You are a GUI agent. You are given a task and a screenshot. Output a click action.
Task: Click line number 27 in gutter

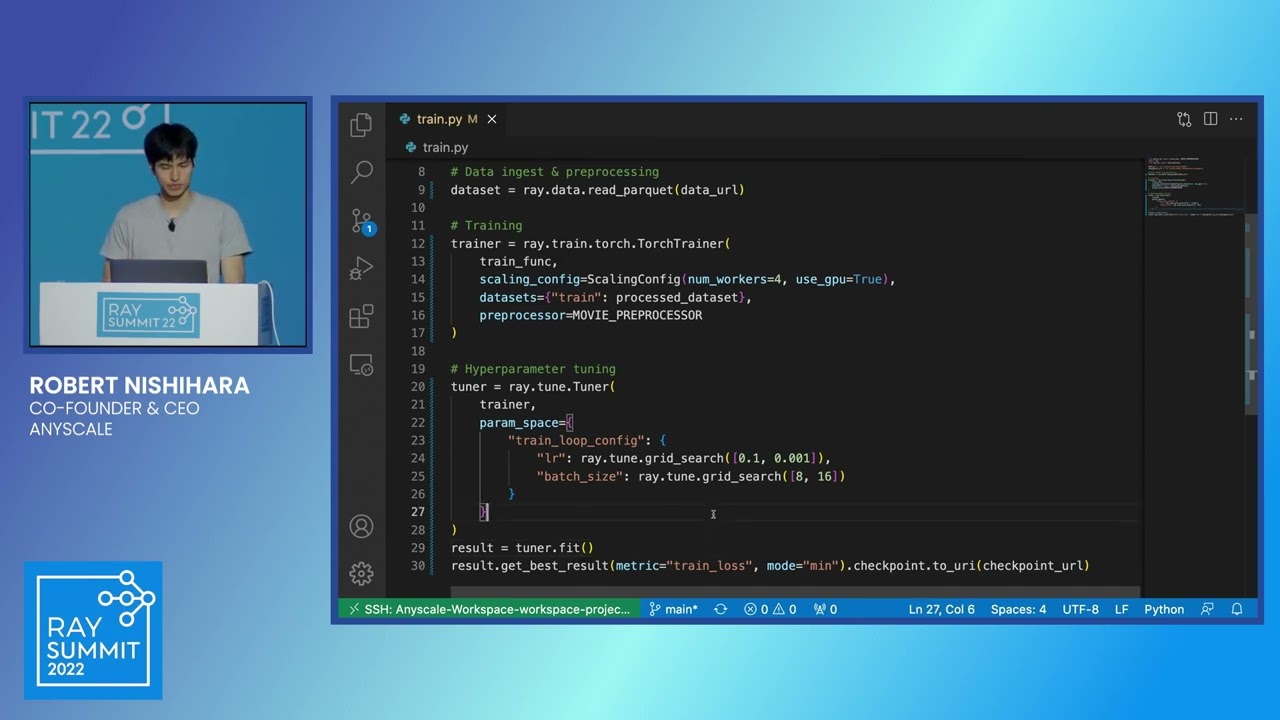[418, 512]
